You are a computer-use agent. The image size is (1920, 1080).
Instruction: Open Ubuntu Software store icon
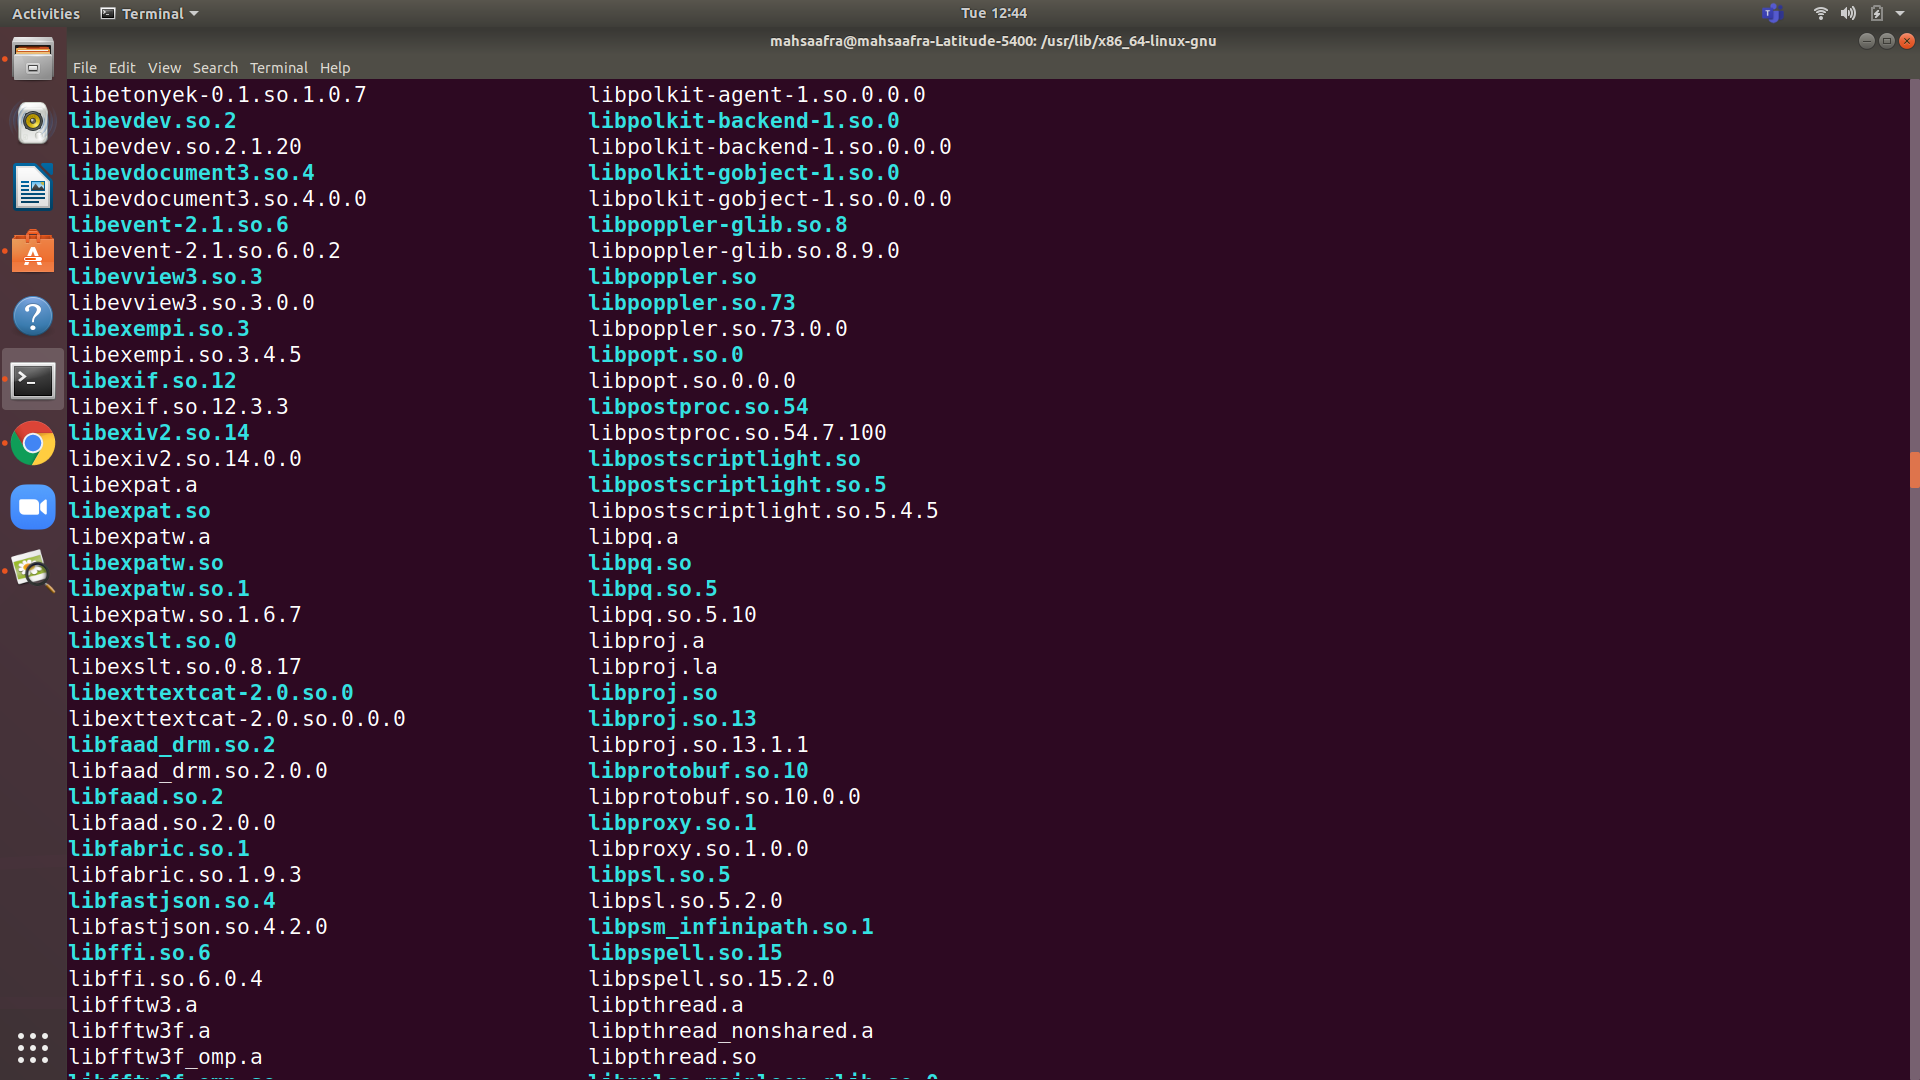(33, 252)
